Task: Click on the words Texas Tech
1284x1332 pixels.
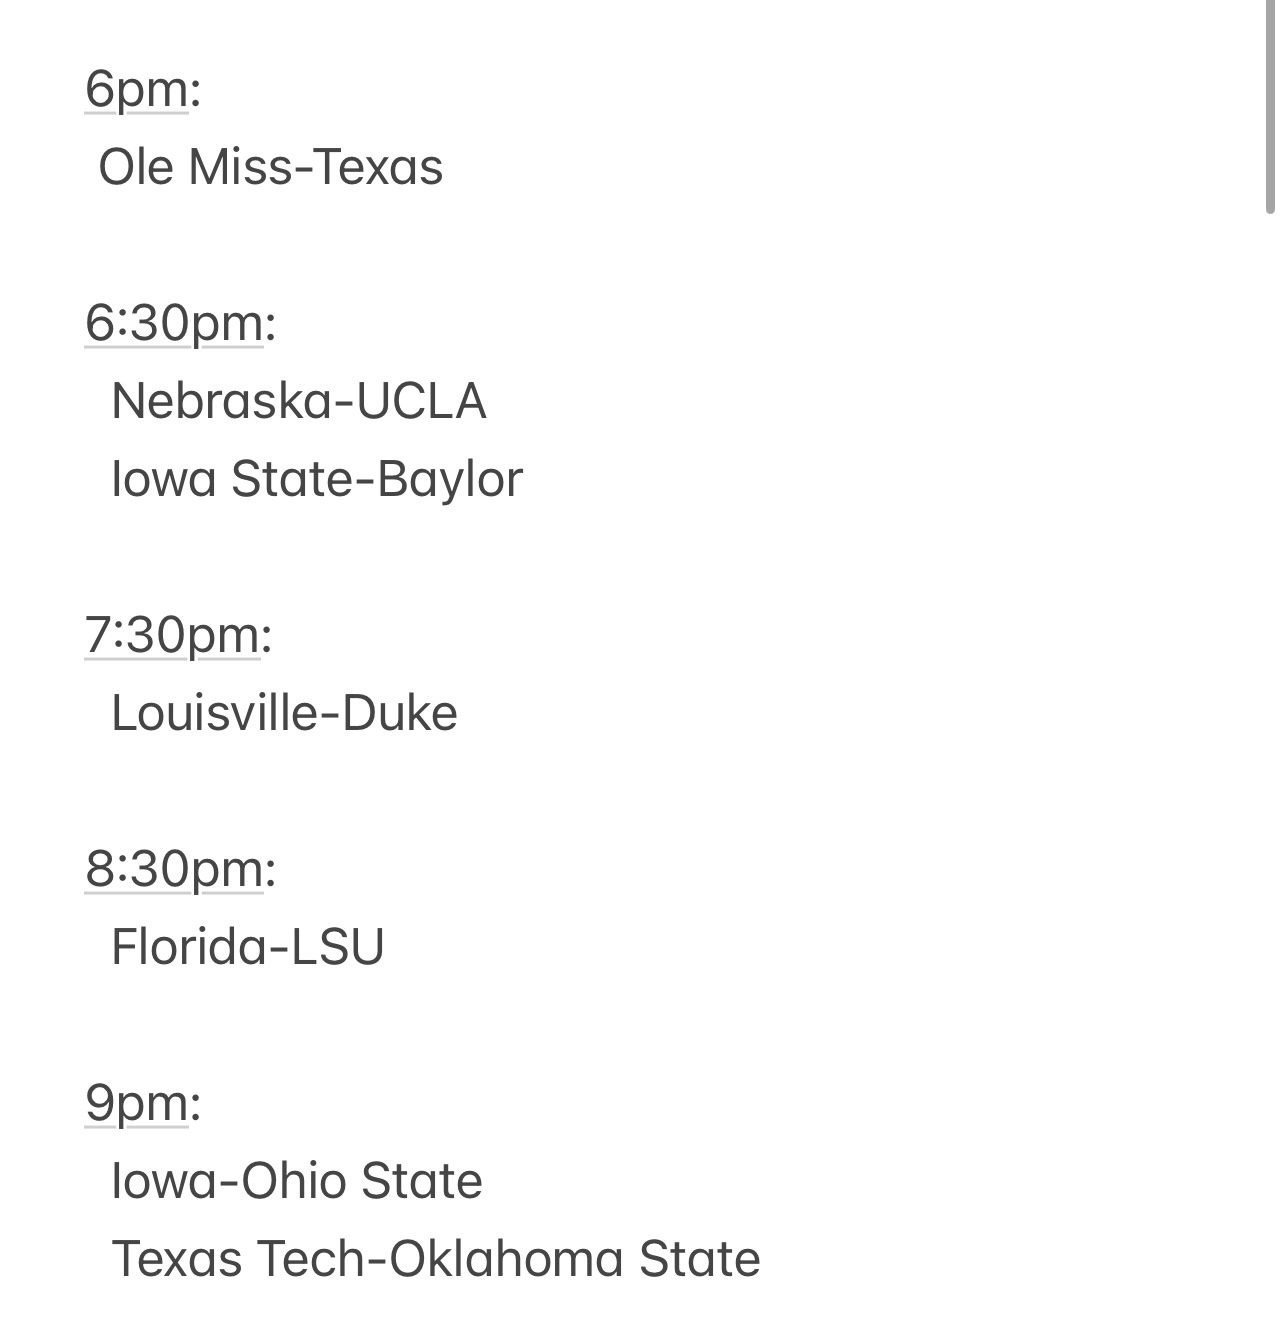Action: [239, 1259]
